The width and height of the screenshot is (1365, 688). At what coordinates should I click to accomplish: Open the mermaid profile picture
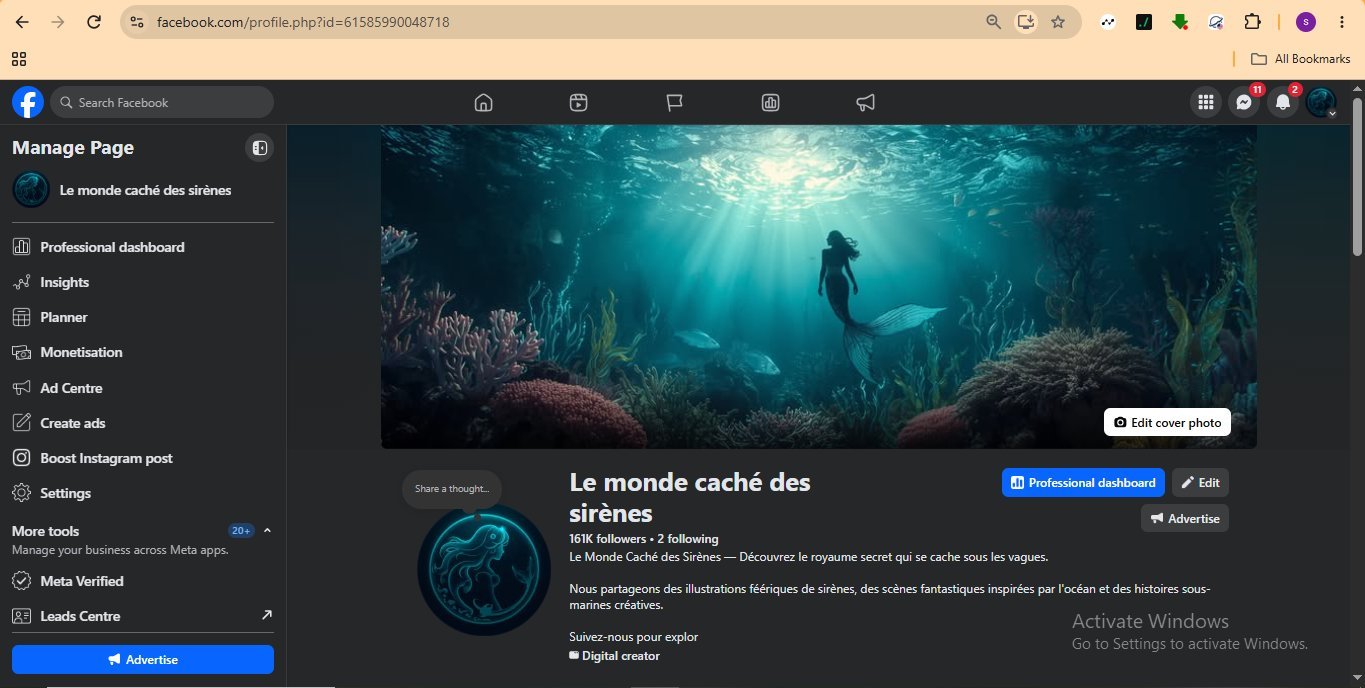(484, 570)
